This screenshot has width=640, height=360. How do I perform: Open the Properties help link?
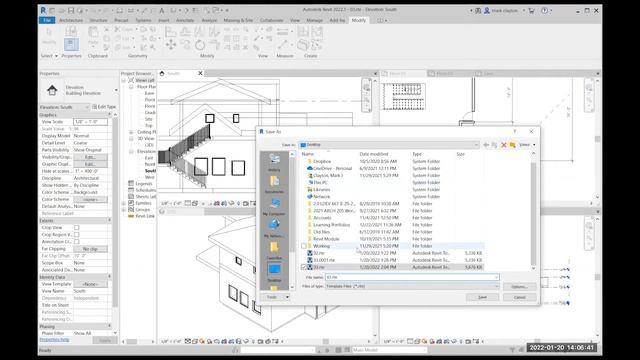54,340
